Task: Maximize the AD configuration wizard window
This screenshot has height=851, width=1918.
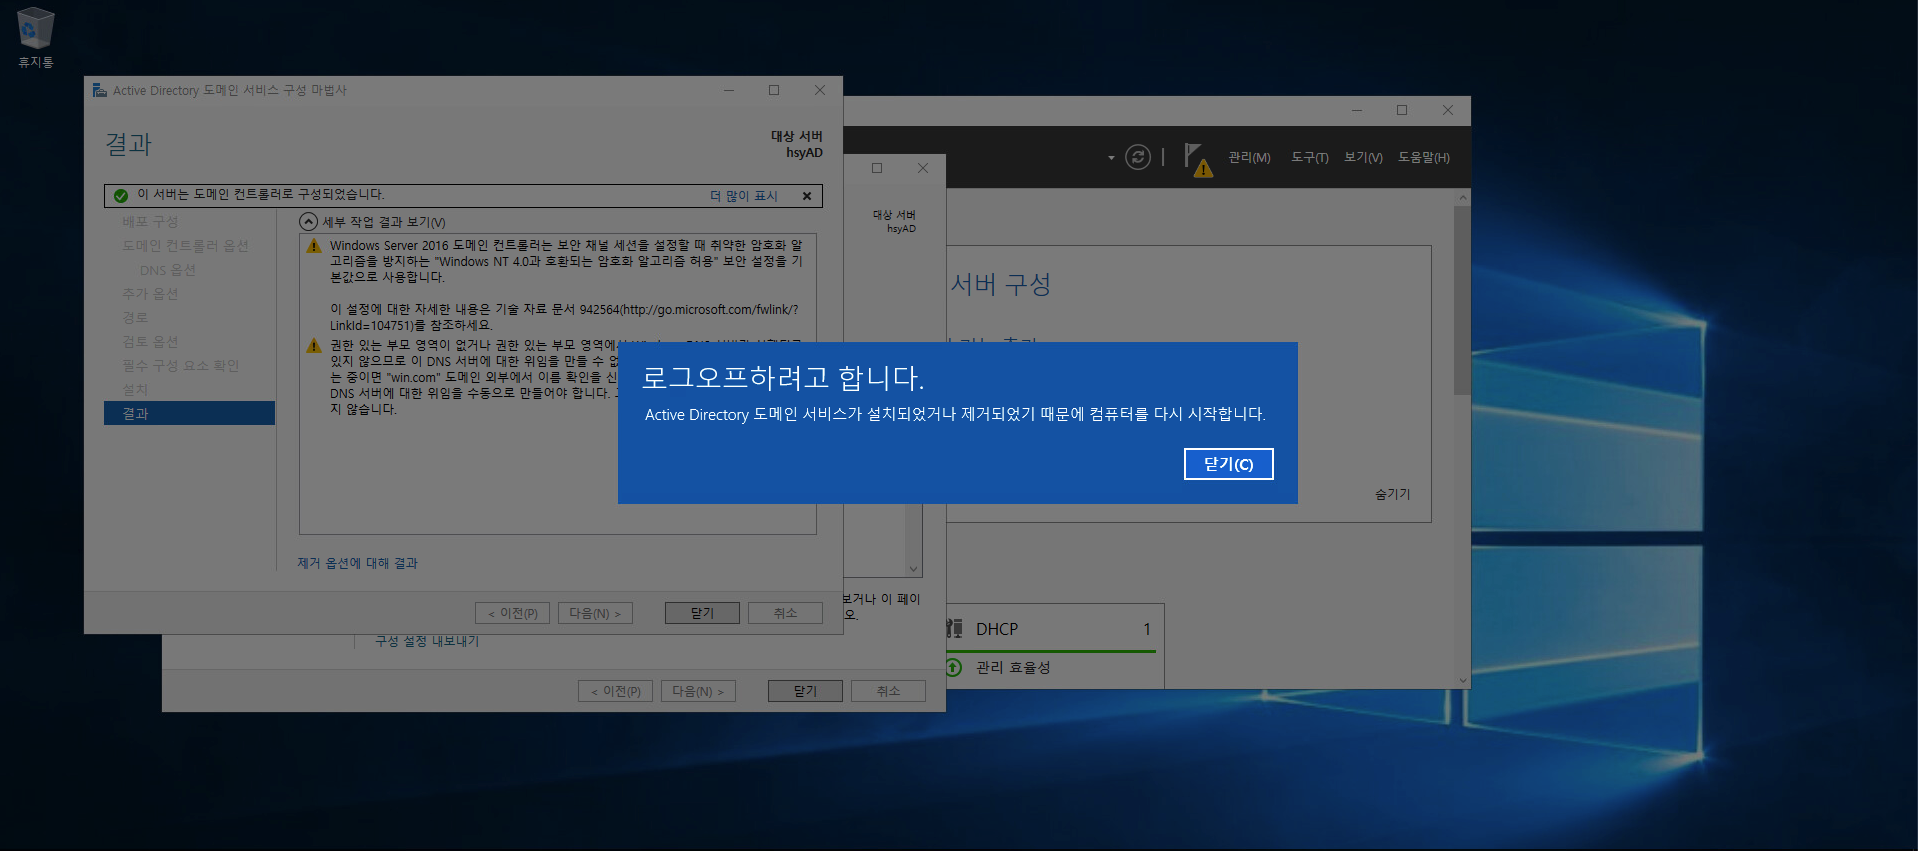Action: point(773,90)
